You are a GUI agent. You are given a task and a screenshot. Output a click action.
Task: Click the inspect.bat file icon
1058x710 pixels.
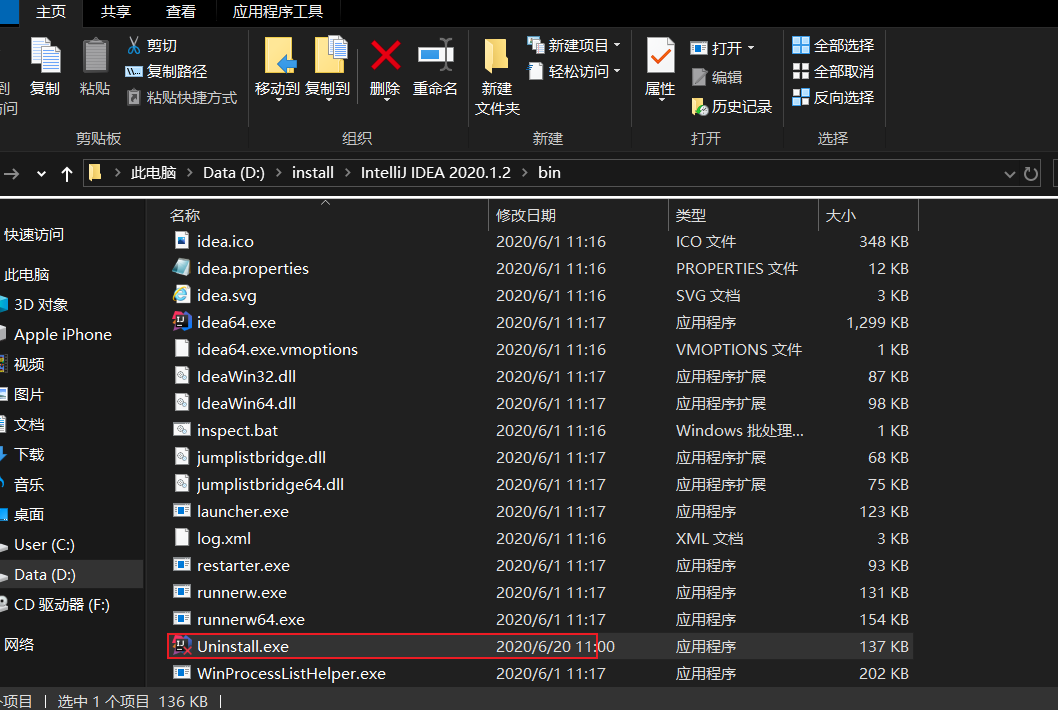pyautogui.click(x=182, y=430)
